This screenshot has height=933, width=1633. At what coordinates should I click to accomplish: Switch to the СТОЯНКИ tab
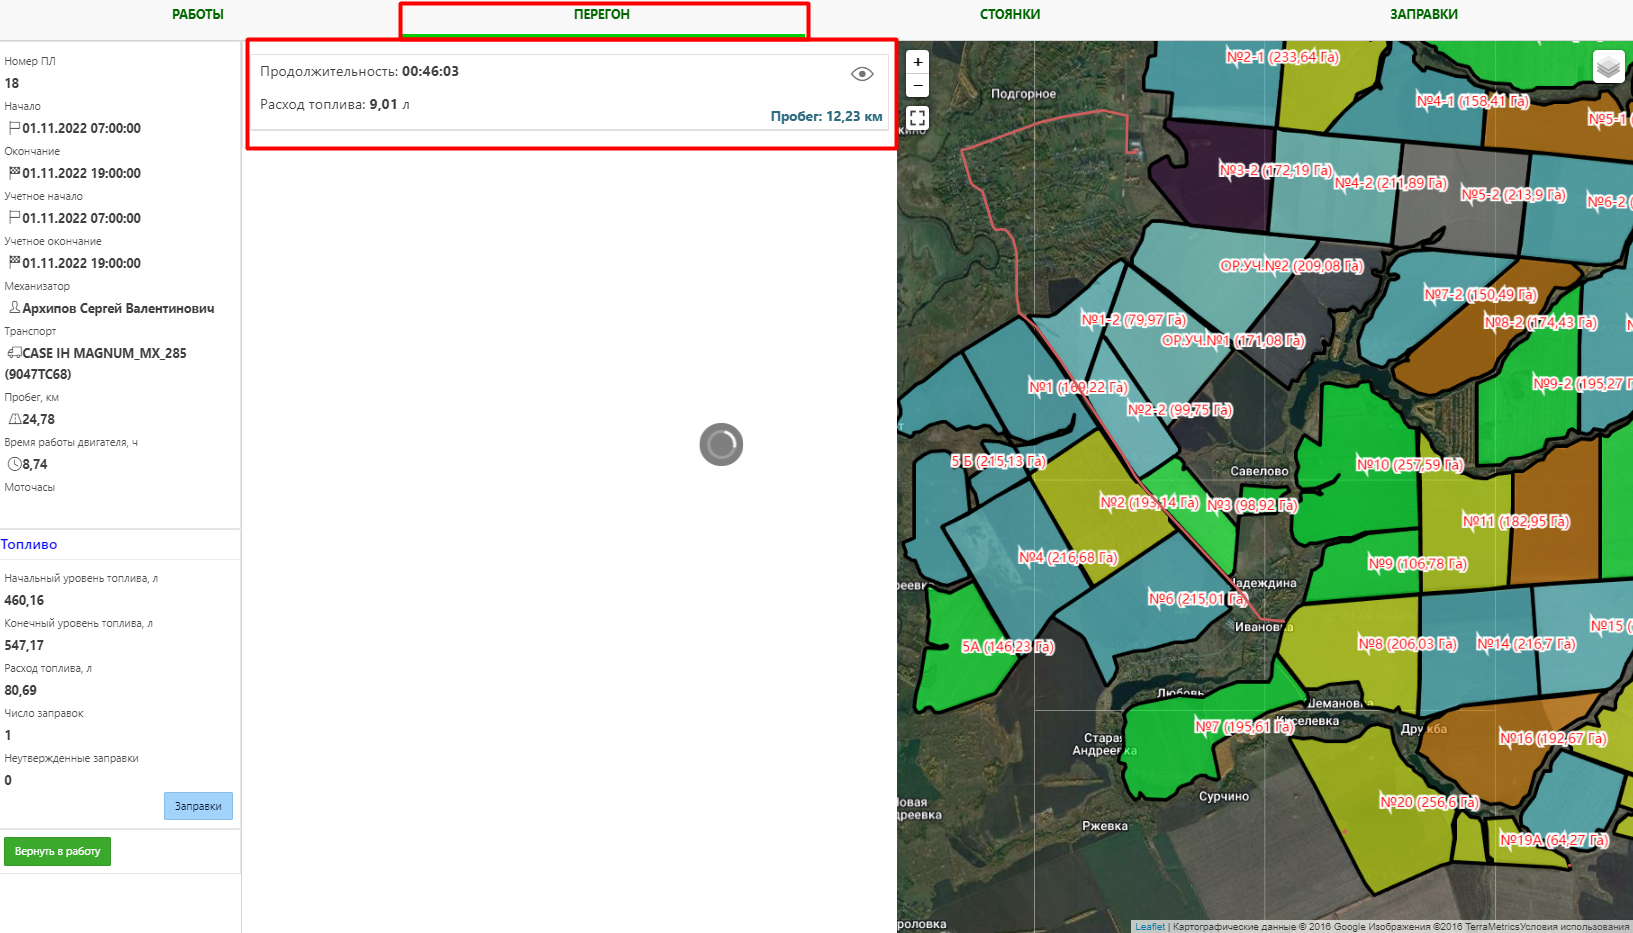[x=1010, y=15]
